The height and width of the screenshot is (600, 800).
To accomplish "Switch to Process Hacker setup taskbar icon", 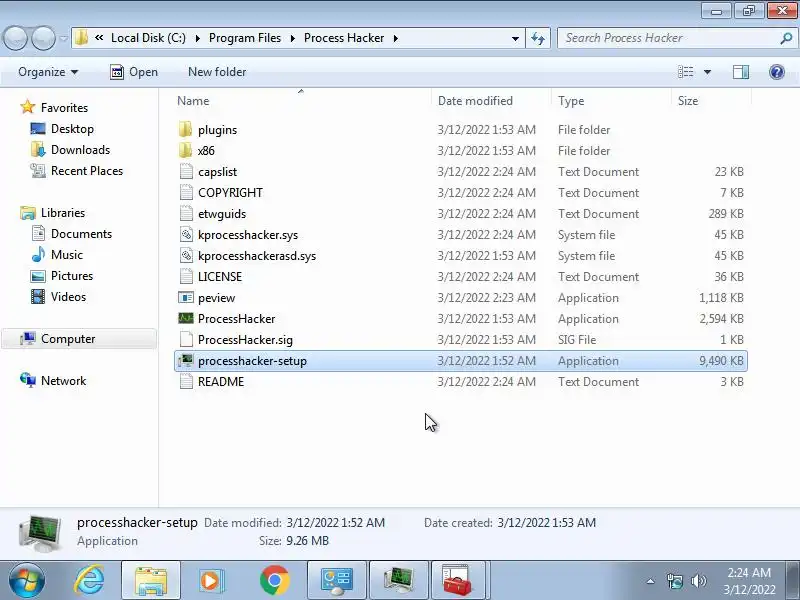I will pyautogui.click(x=398, y=581).
